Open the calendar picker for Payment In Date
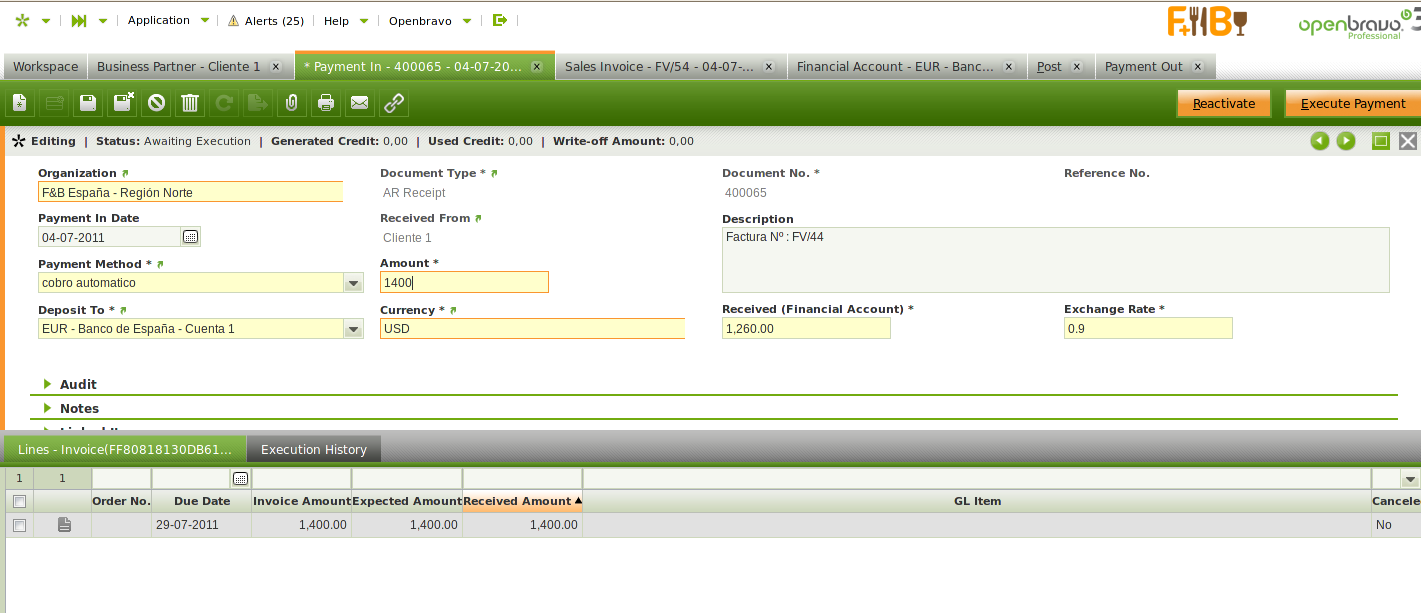 (x=191, y=237)
